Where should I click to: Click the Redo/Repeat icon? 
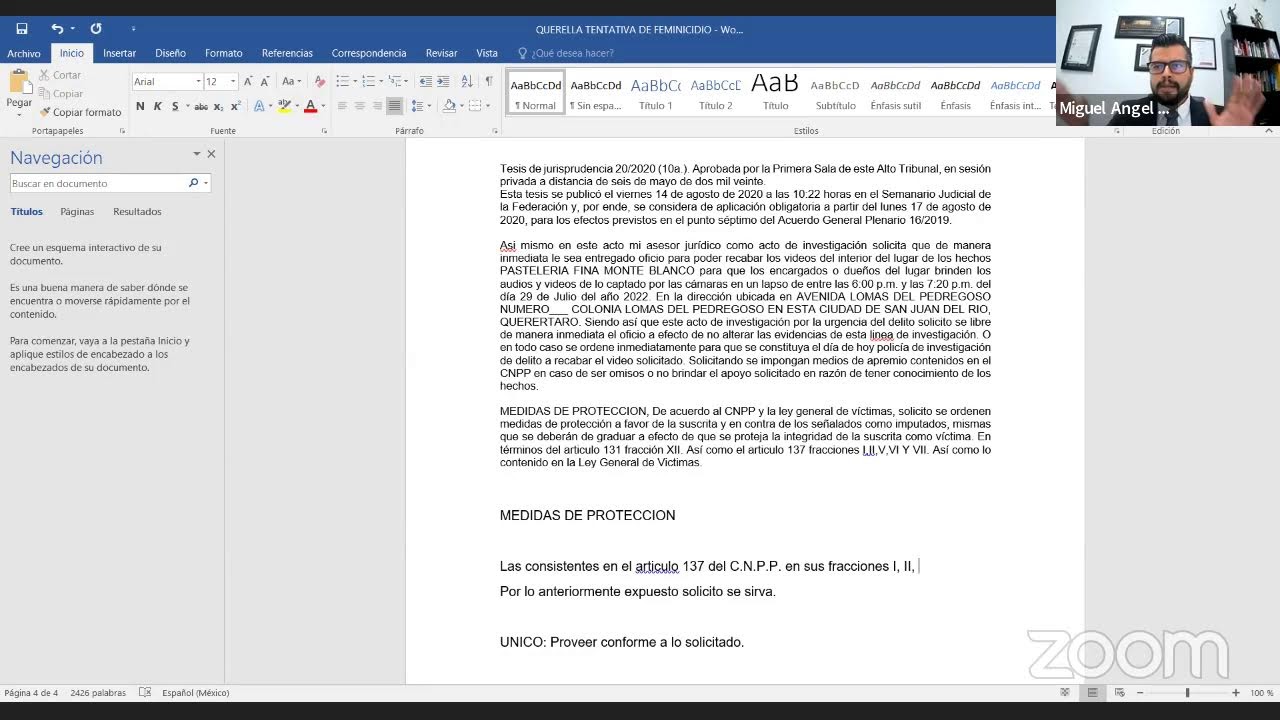(x=96, y=29)
